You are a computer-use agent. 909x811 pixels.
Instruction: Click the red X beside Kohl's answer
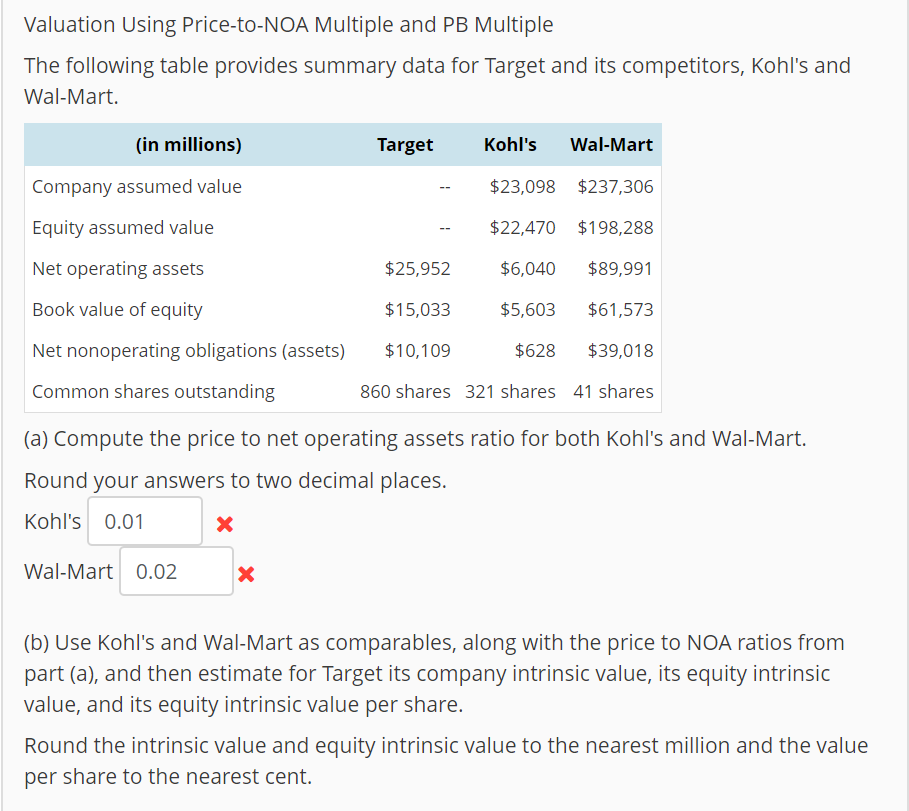tap(224, 522)
